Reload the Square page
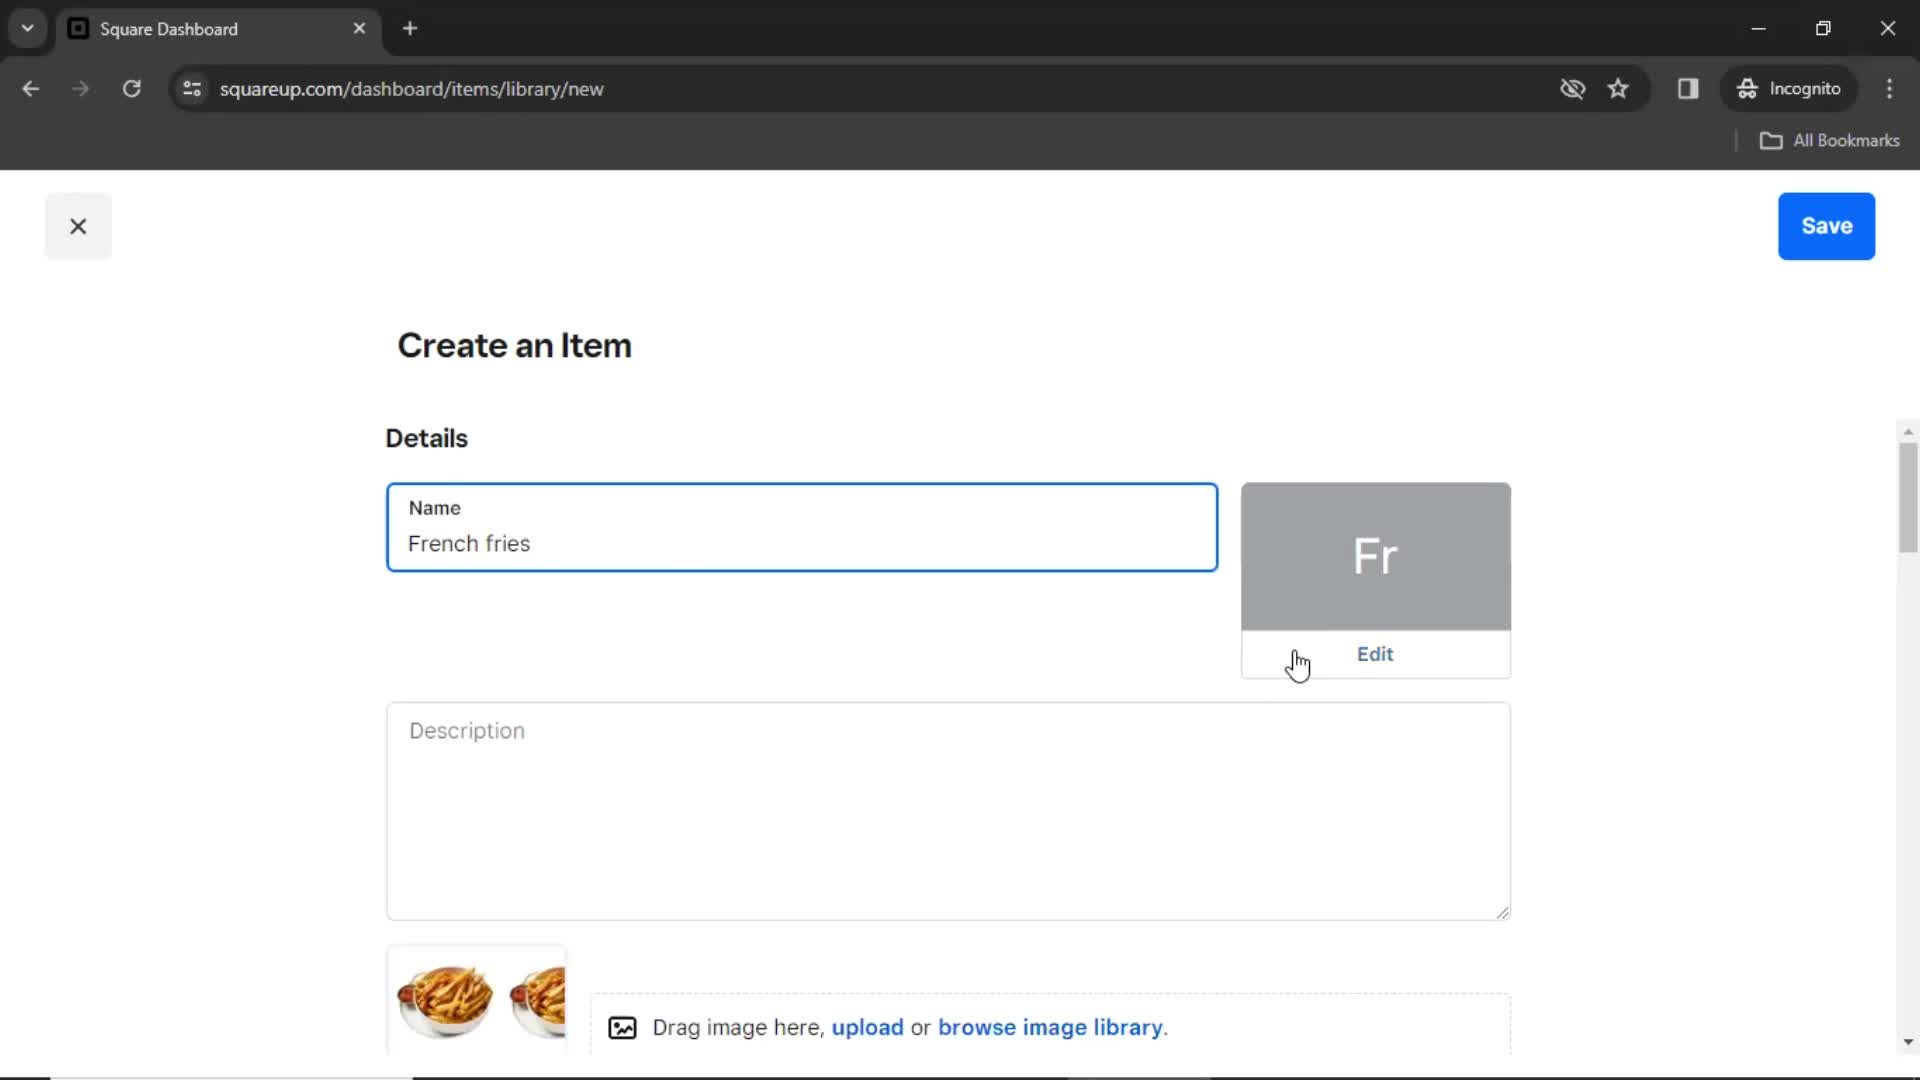Image resolution: width=1920 pixels, height=1080 pixels. tap(131, 89)
